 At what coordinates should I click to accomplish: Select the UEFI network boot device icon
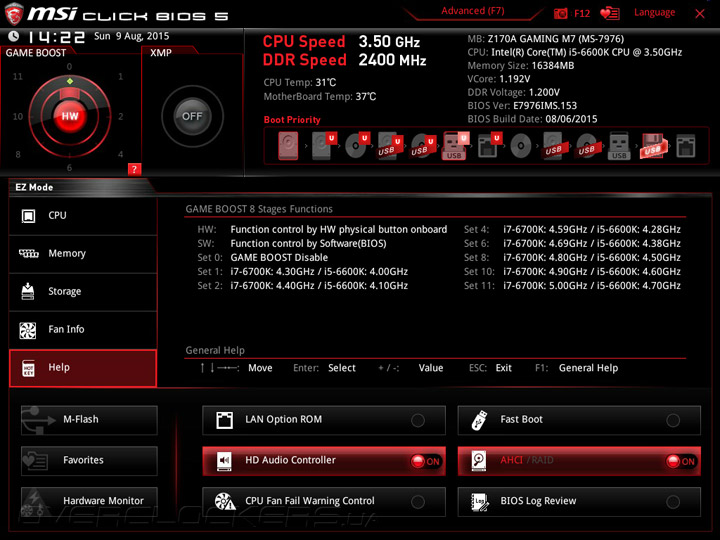click(x=489, y=146)
